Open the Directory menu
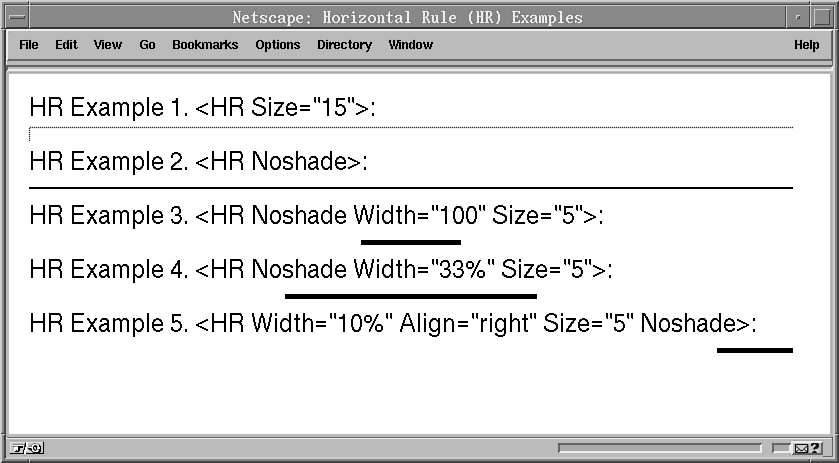This screenshot has width=839, height=463. 344,45
